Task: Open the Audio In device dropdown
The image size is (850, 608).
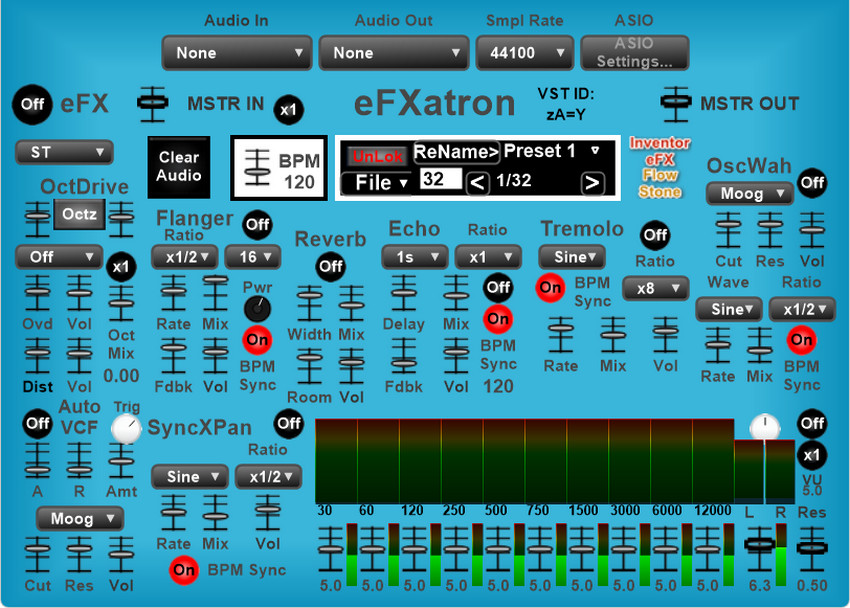Action: 238,53
